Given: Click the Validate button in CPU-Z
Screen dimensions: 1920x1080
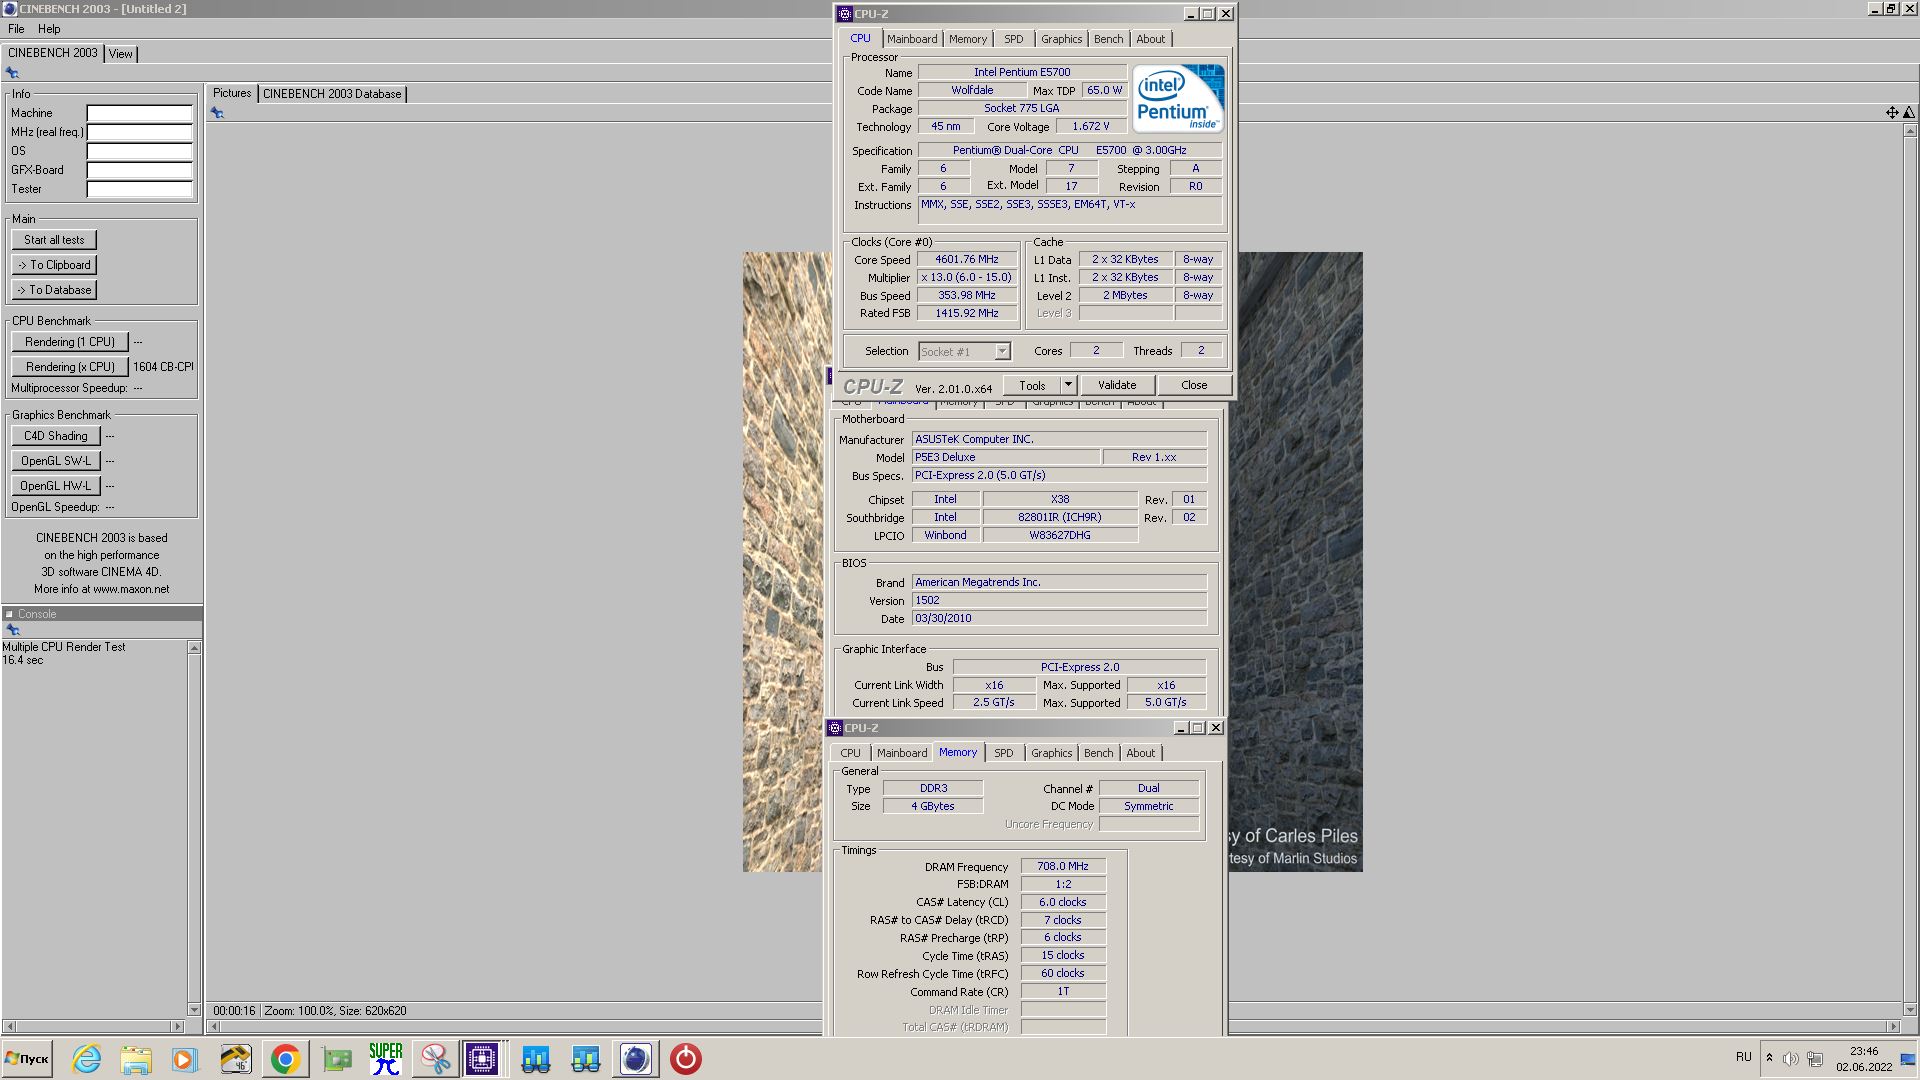Looking at the screenshot, I should point(1117,385).
